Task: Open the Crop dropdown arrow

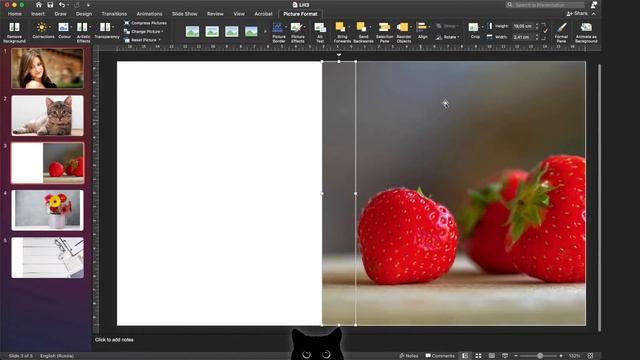Action: click(482, 27)
